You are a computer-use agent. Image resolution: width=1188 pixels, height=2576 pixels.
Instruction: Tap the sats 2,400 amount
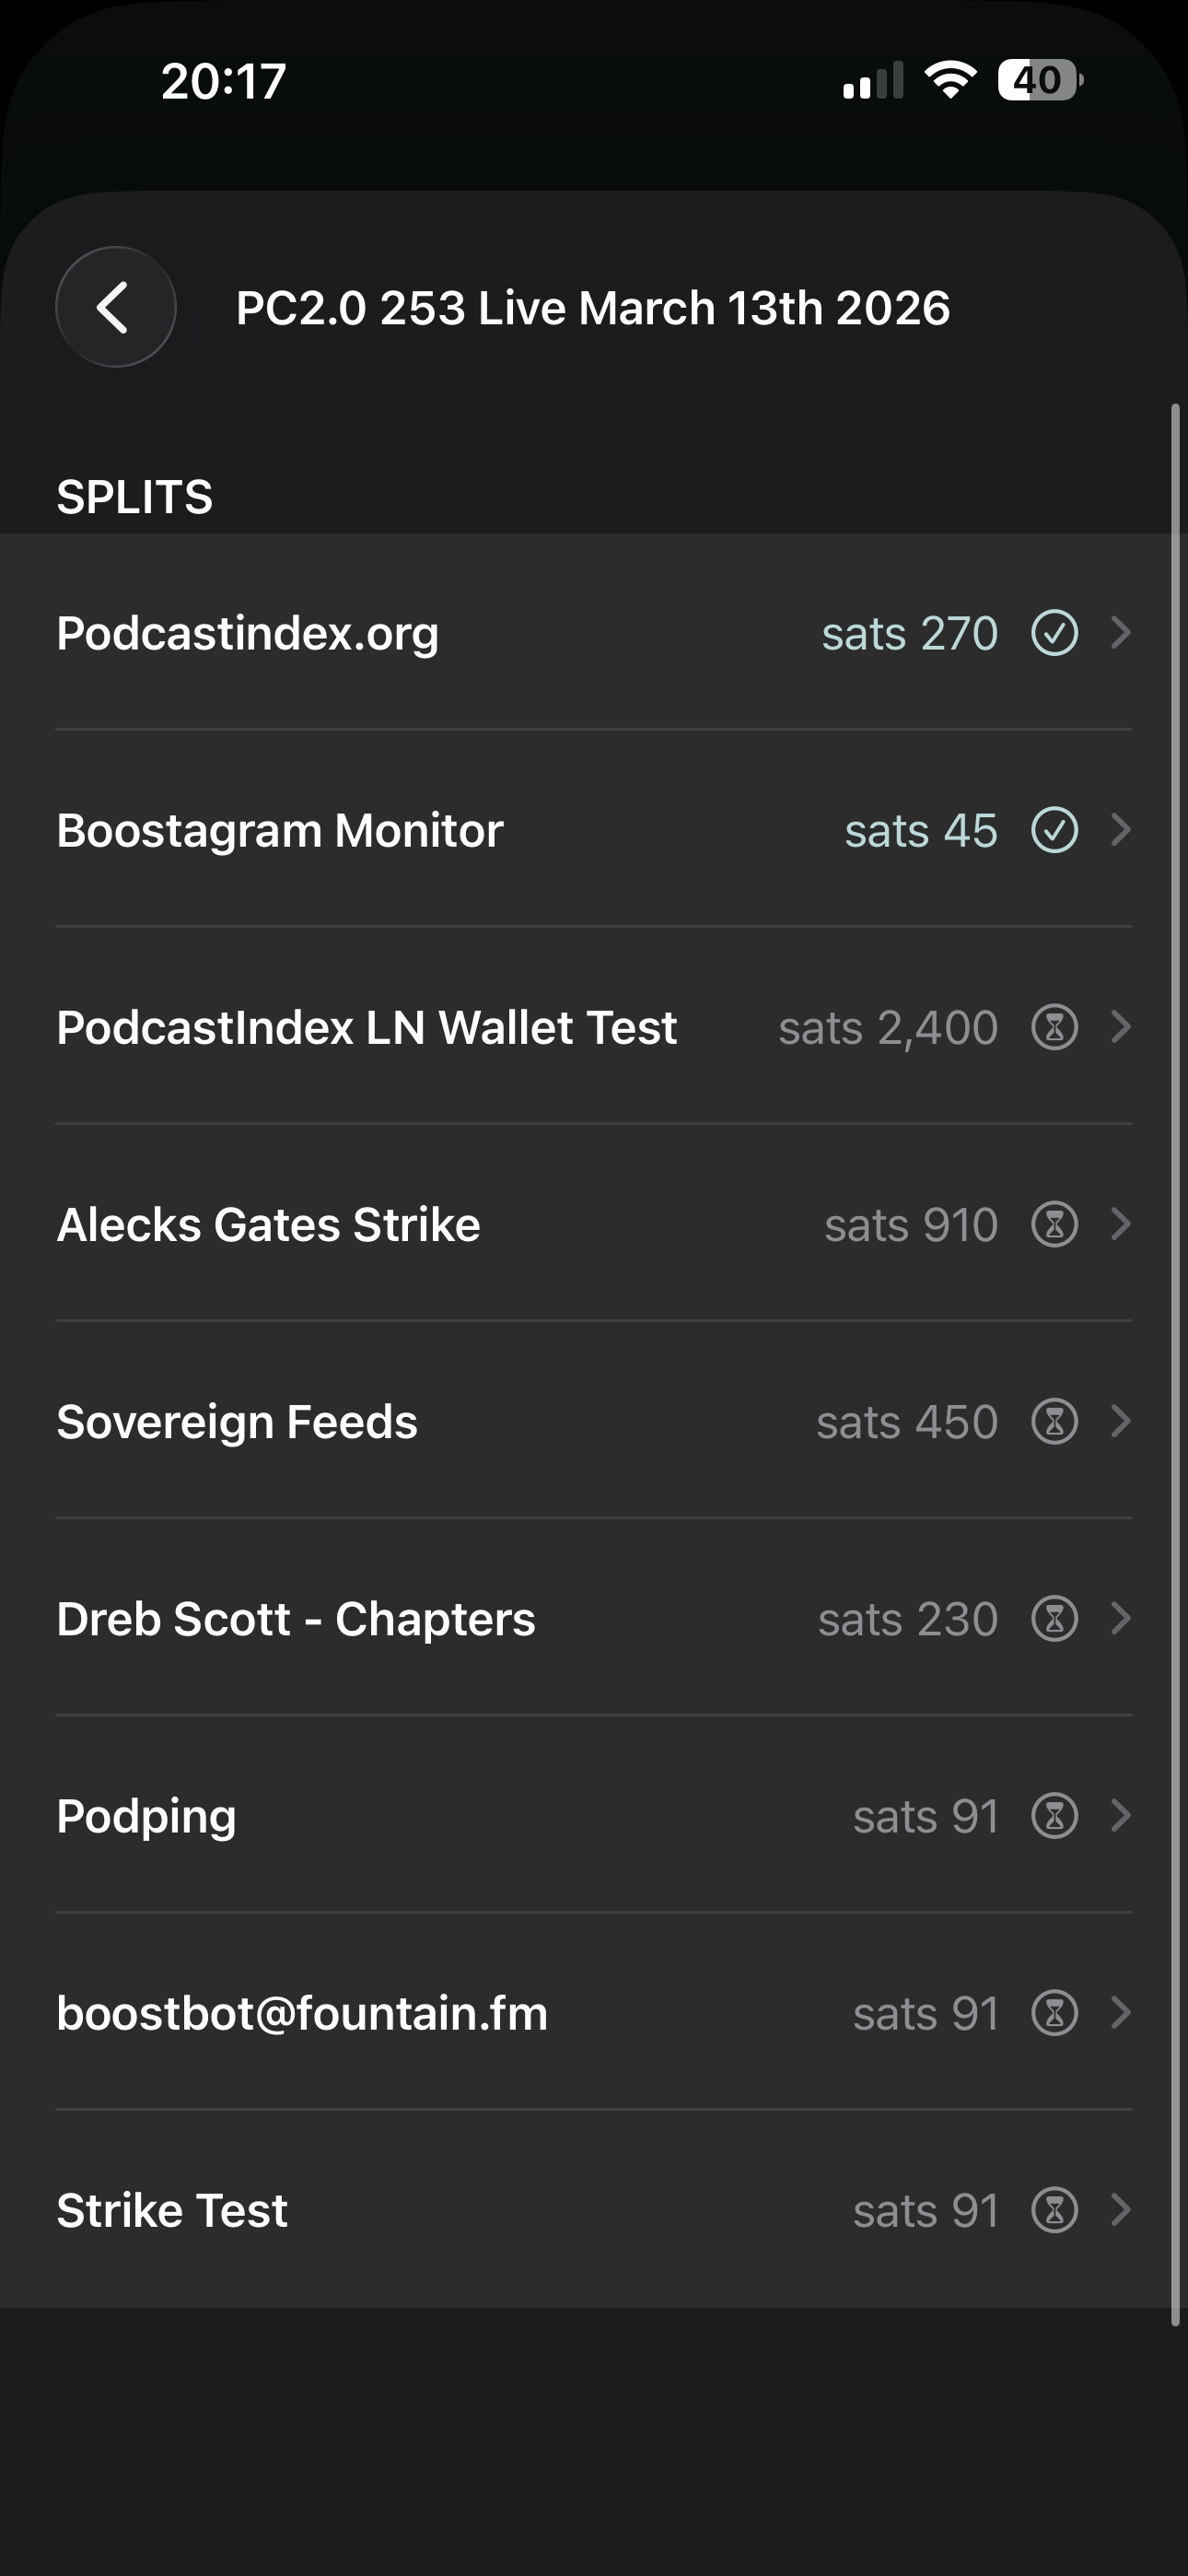tap(888, 1027)
